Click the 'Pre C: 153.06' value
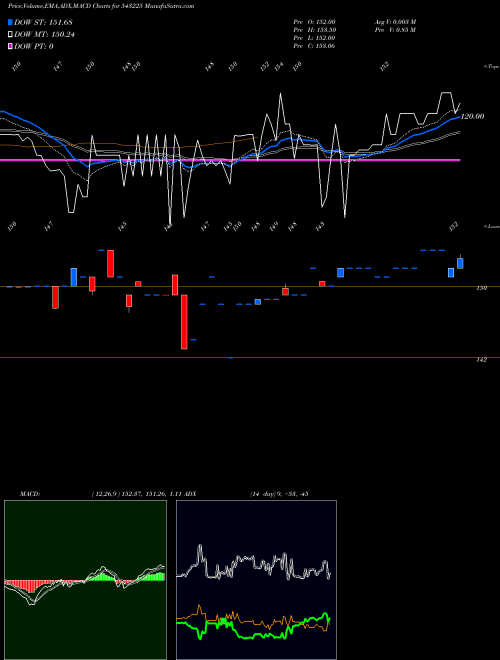 (314, 46)
